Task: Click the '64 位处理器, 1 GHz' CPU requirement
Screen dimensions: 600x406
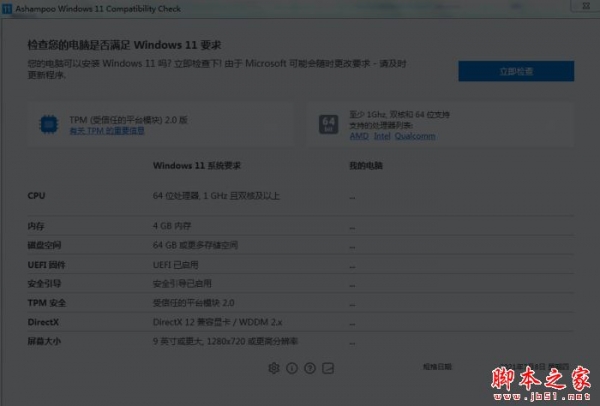Action: click(x=216, y=196)
